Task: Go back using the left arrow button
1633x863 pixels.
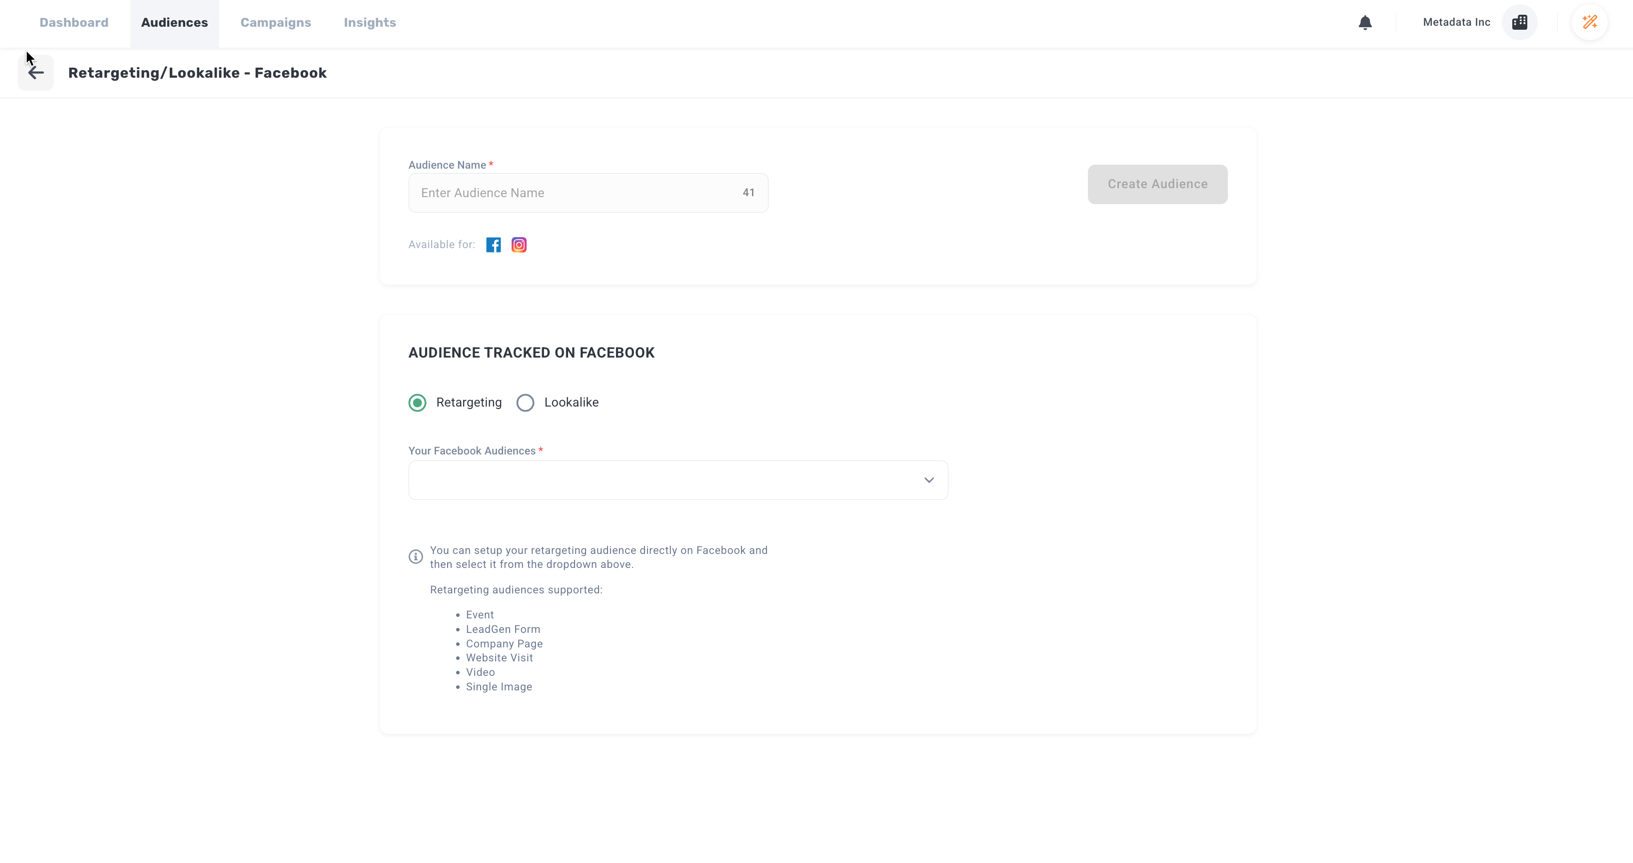Action: [x=36, y=73]
